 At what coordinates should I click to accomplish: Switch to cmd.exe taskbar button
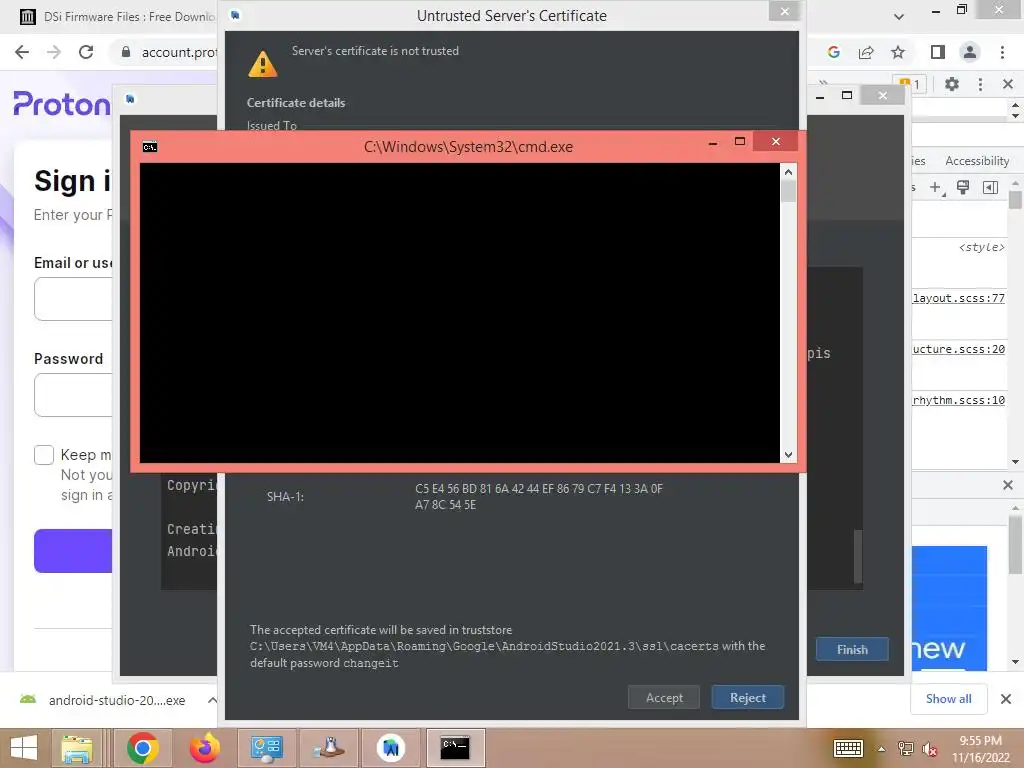pyautogui.click(x=455, y=748)
